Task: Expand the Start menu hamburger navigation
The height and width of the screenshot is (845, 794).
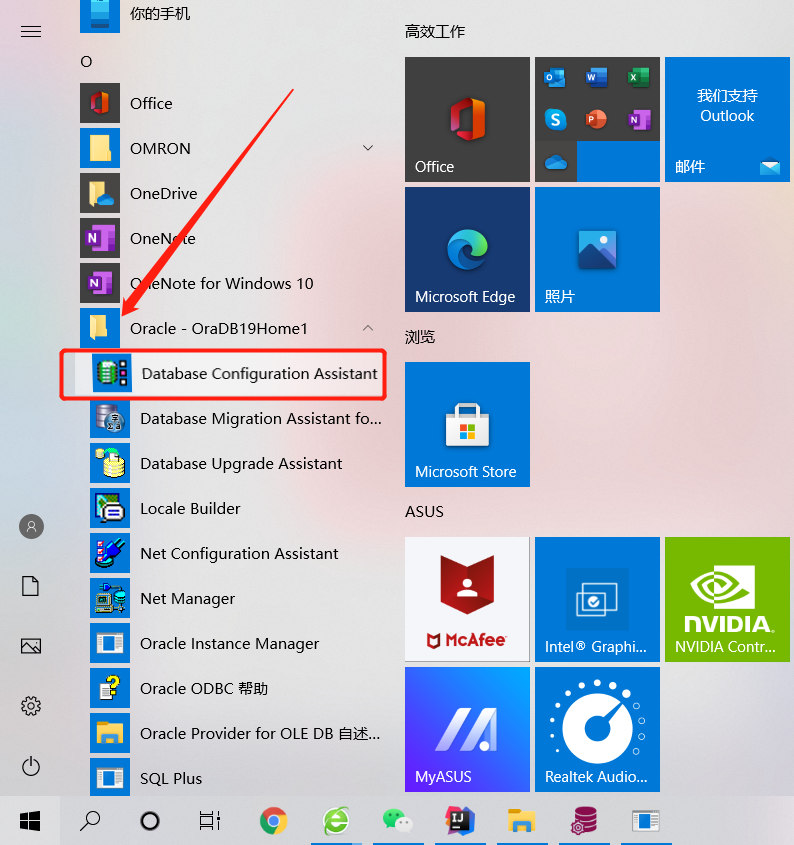Action: coord(31,32)
